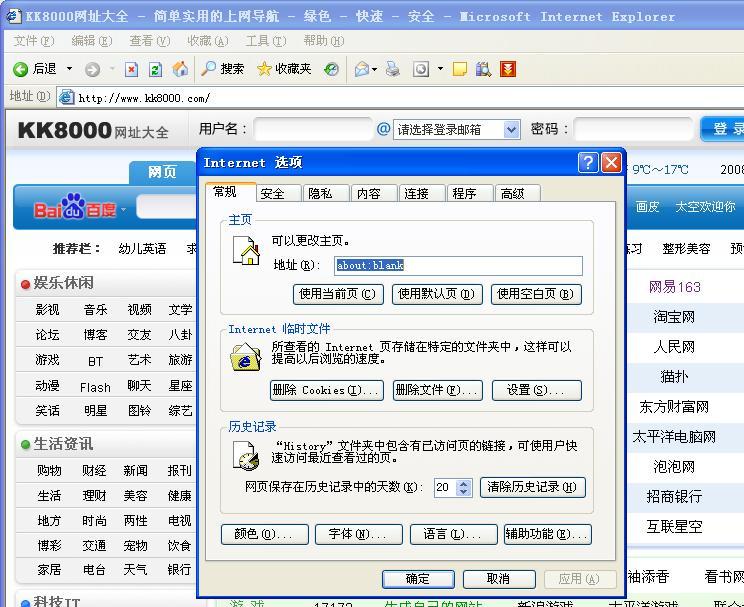Open 设置(S)... temporary files settings
744x607 pixels.
(537, 391)
